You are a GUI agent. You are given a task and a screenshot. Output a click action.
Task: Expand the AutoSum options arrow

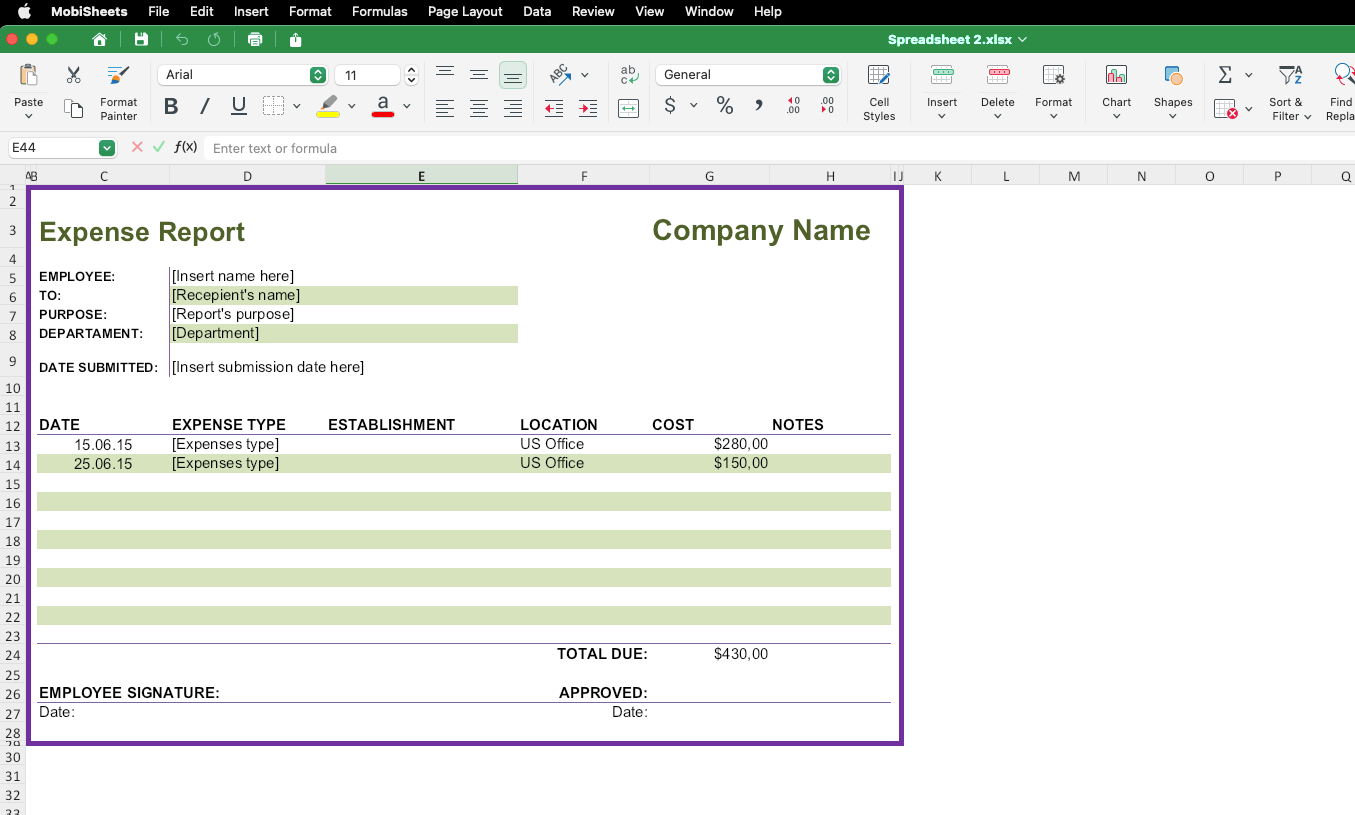(1248, 75)
